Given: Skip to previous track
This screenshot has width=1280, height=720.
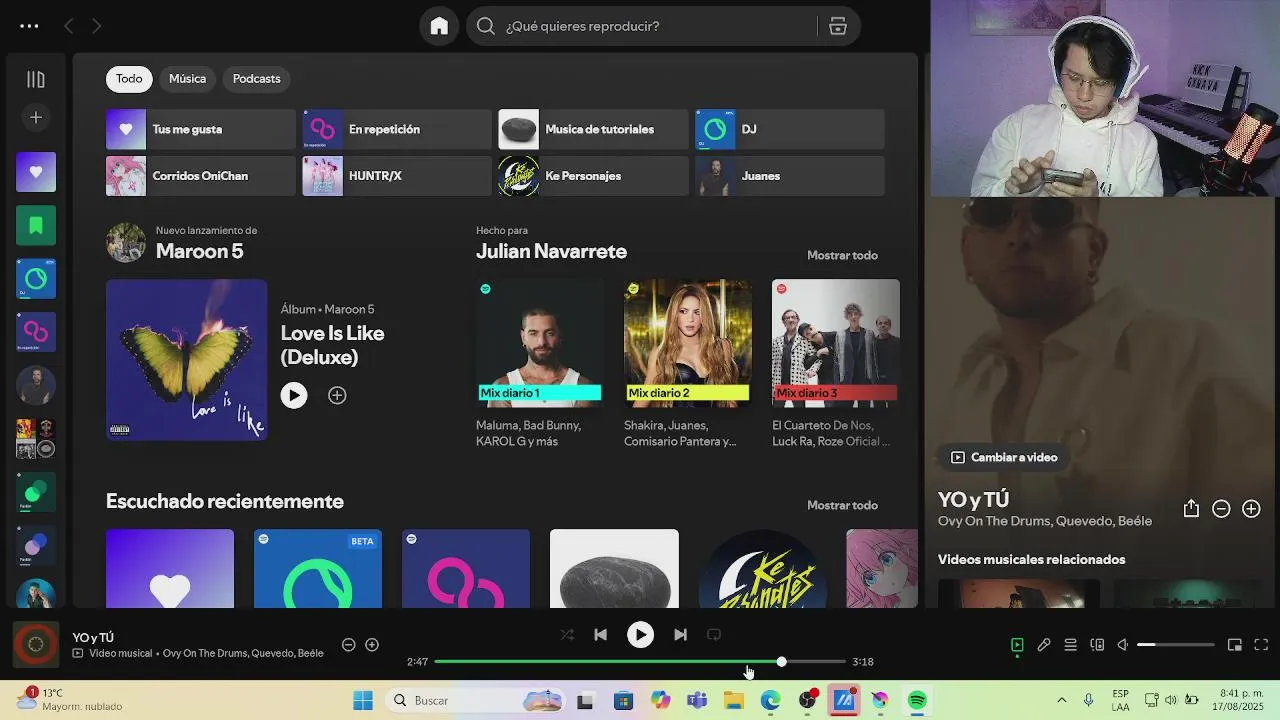Looking at the screenshot, I should tap(600, 634).
